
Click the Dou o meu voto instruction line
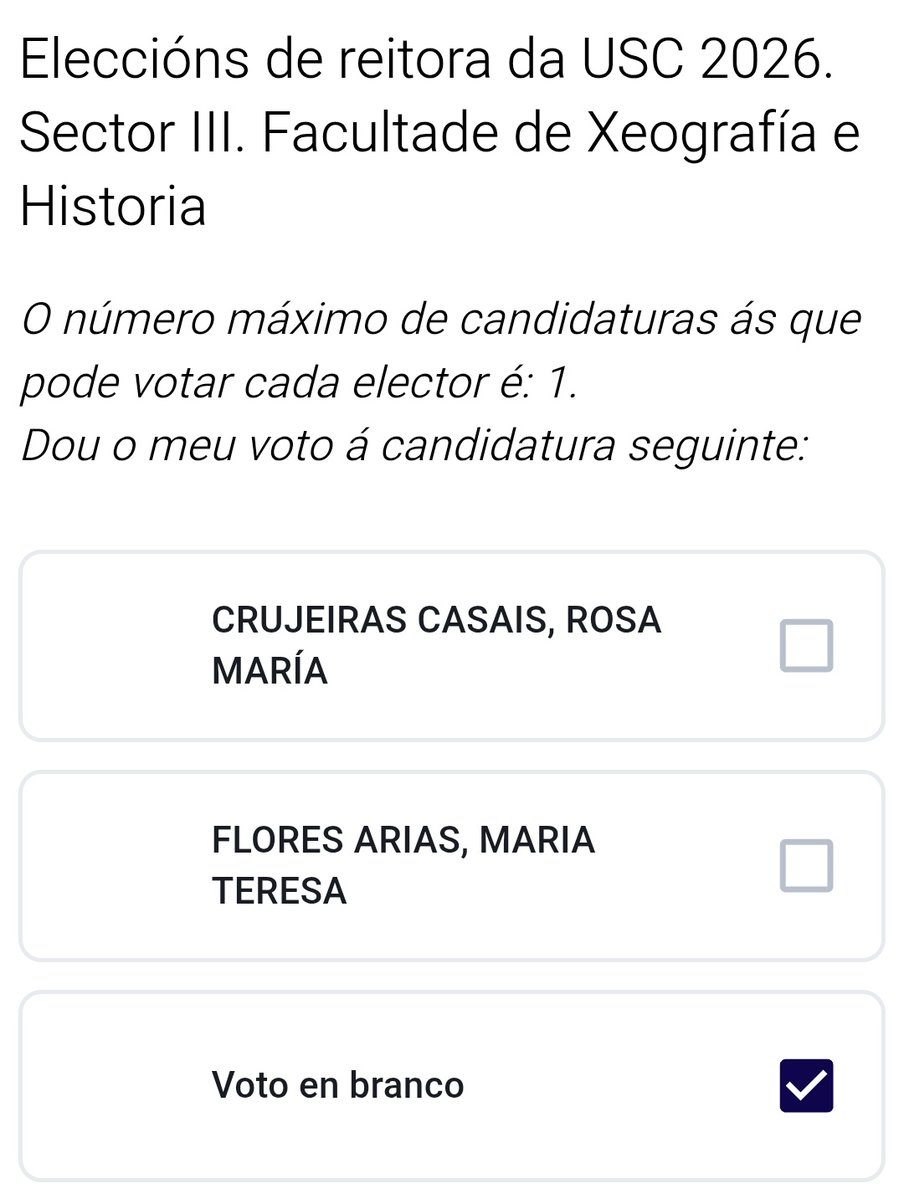414,446
